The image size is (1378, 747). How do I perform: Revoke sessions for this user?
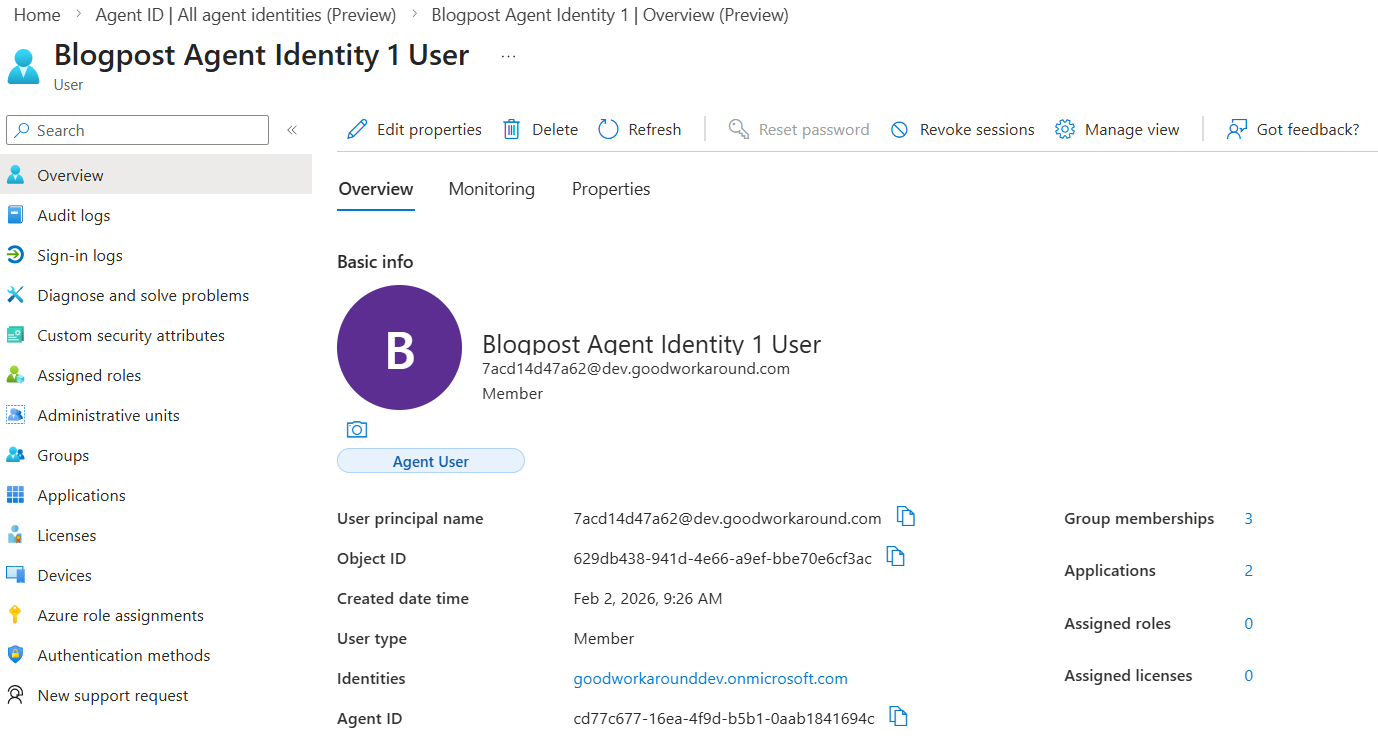point(963,130)
